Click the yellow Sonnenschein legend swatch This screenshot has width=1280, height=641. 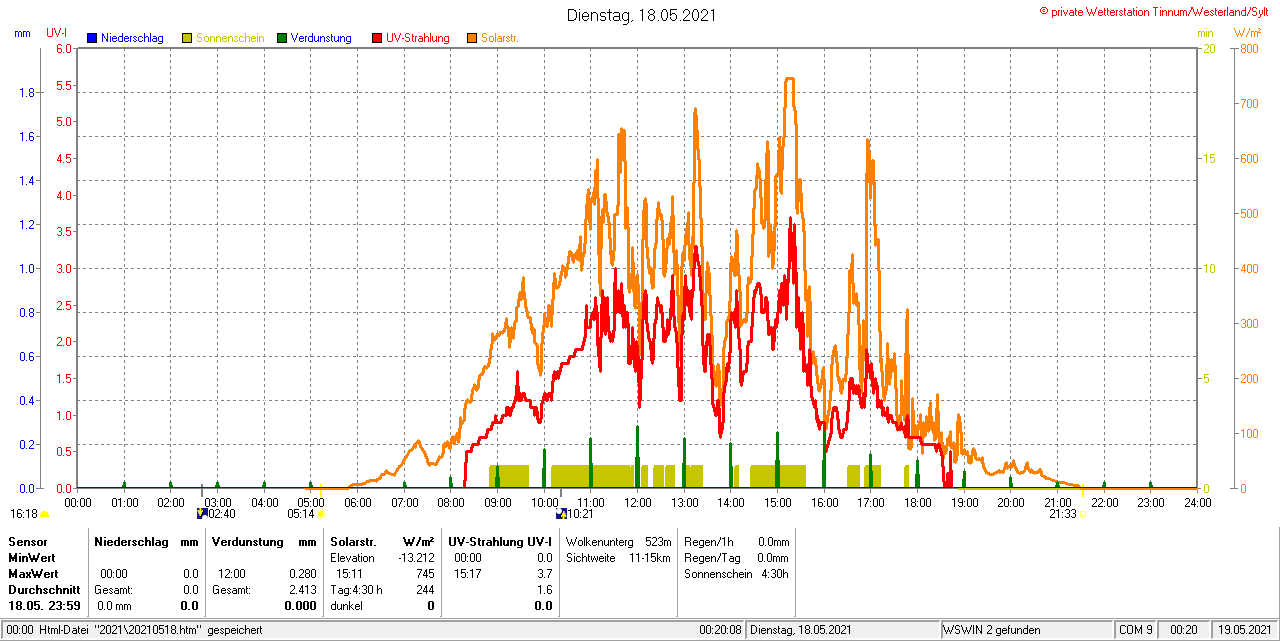187,38
